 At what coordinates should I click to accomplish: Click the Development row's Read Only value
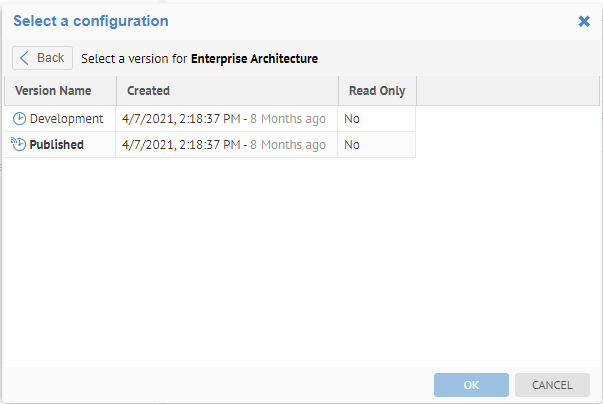pyautogui.click(x=352, y=119)
